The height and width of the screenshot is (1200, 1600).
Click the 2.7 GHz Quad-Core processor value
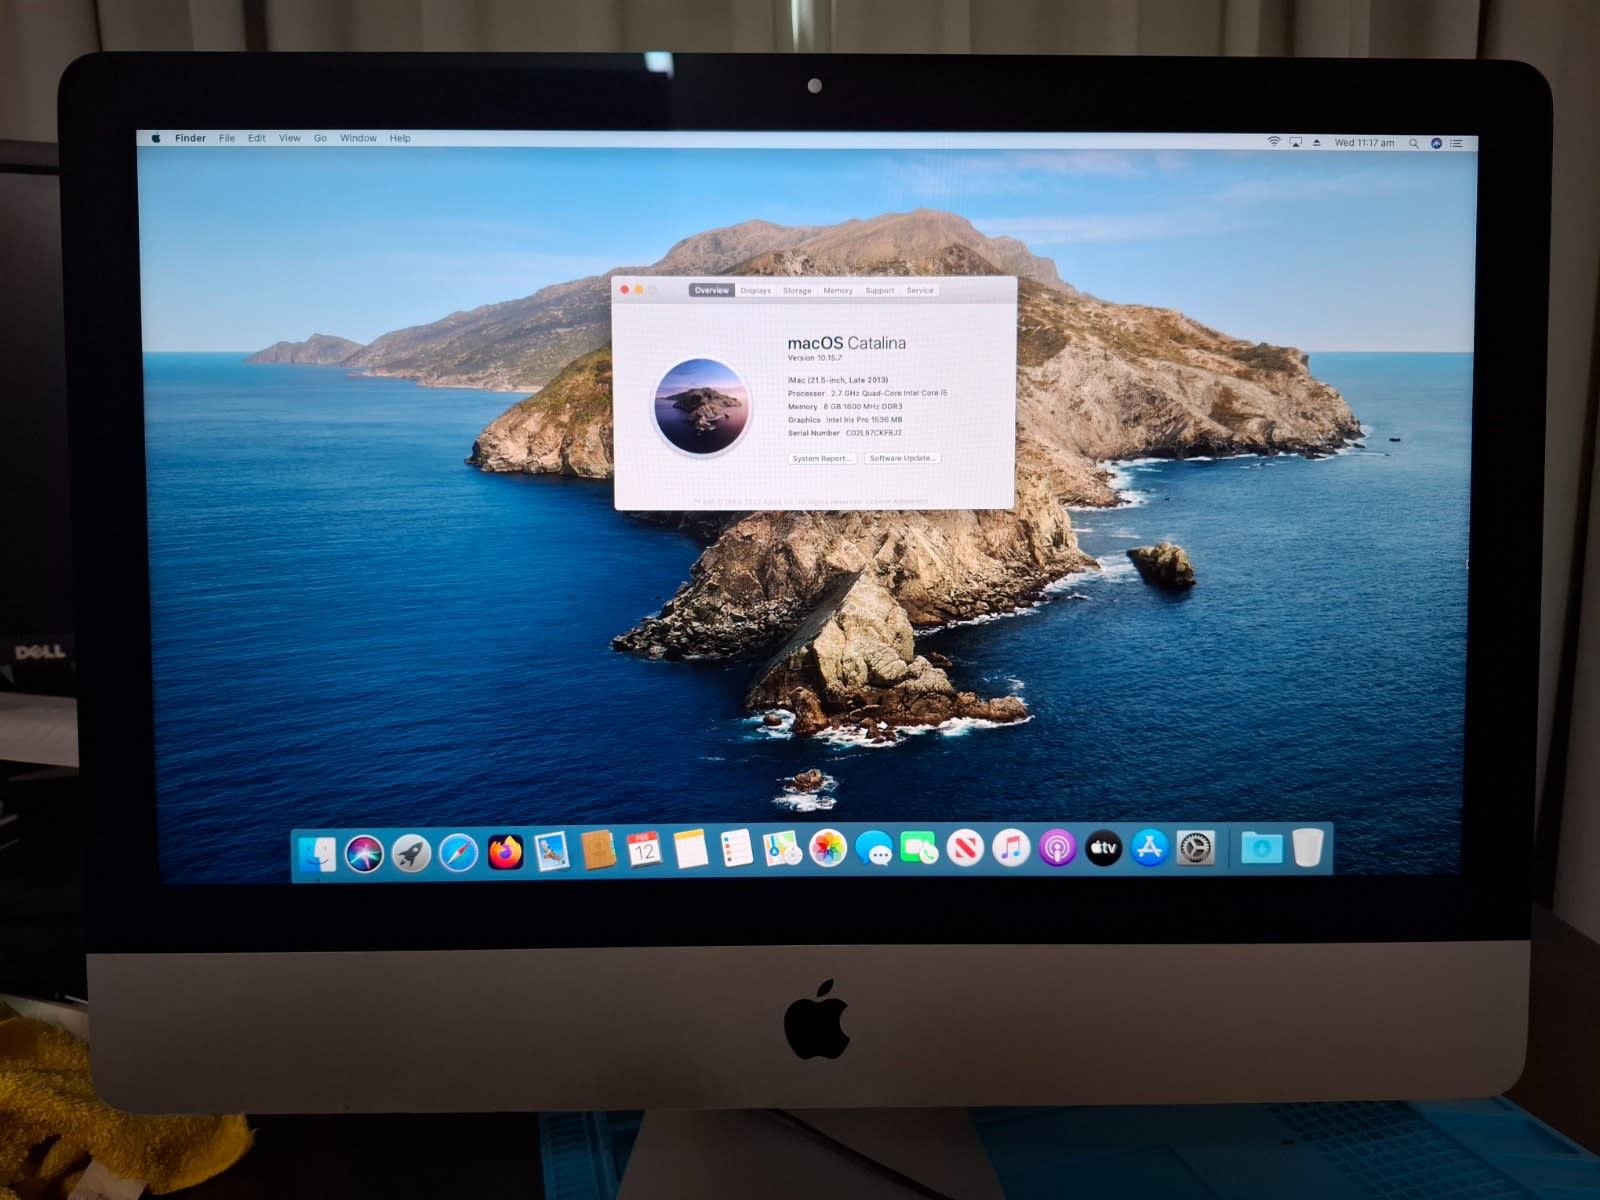[x=889, y=393]
